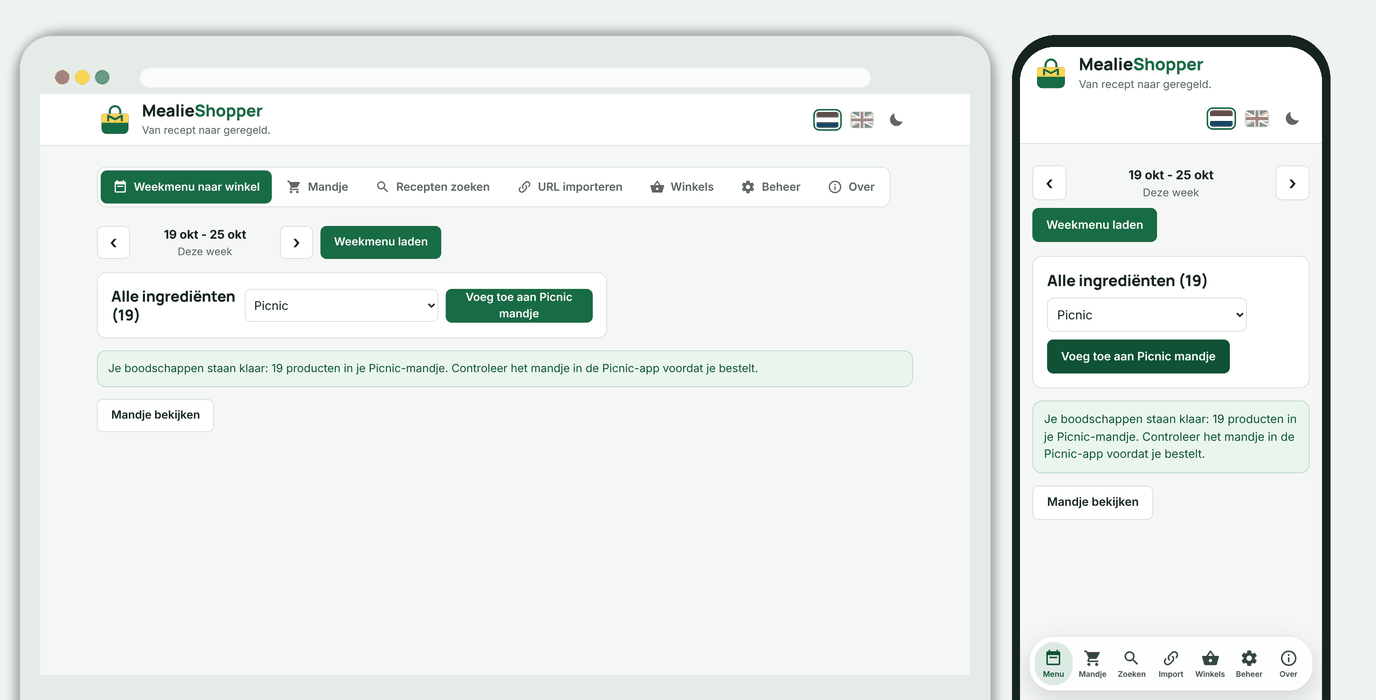Click desktop 'Voeg toe aan Picnic mandje'
This screenshot has width=1376, height=700.
pyautogui.click(x=519, y=306)
